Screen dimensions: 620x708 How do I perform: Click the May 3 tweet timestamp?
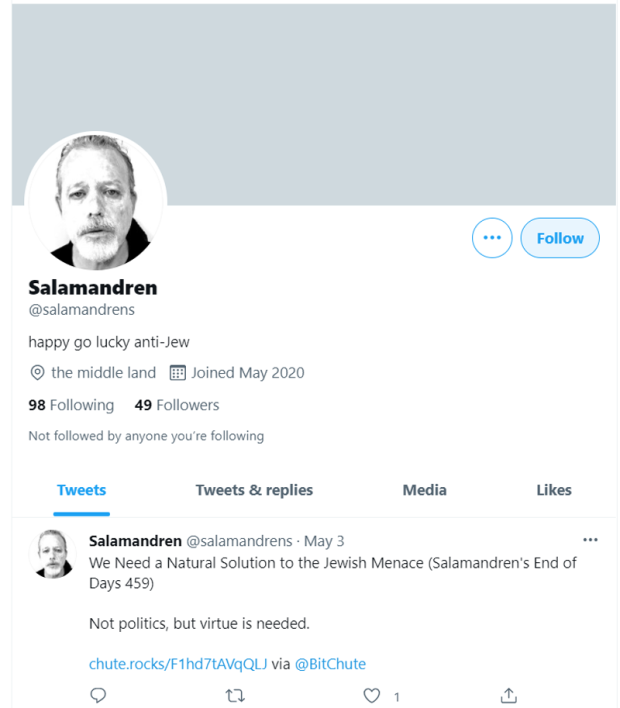324,541
